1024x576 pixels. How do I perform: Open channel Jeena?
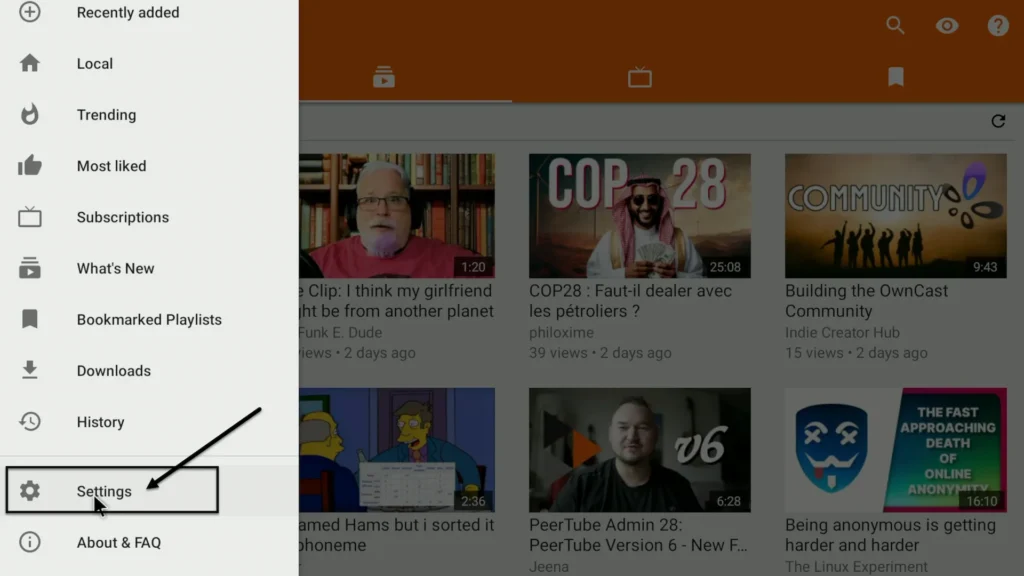pyautogui.click(x=549, y=567)
